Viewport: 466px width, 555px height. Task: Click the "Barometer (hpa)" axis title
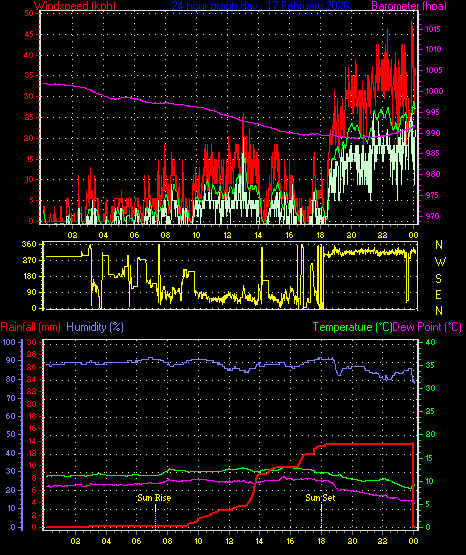click(x=409, y=6)
